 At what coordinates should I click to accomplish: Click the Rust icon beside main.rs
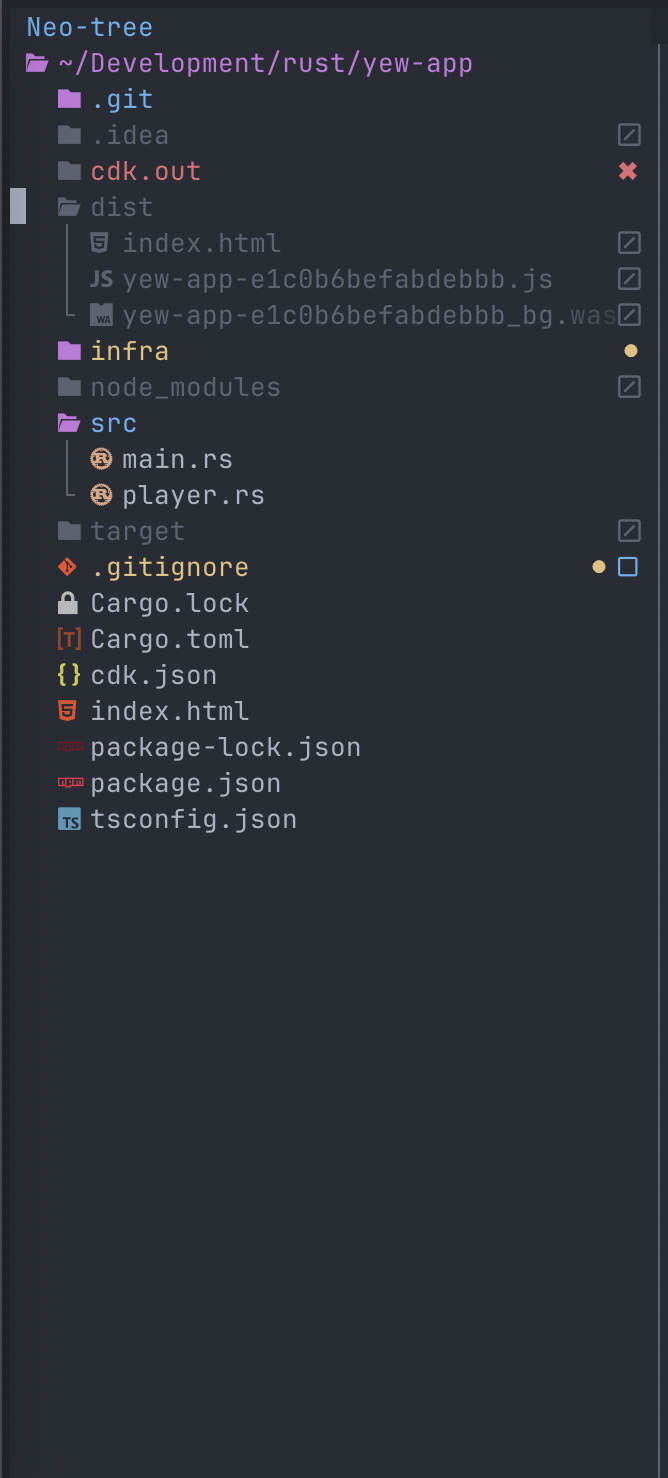click(x=101, y=459)
